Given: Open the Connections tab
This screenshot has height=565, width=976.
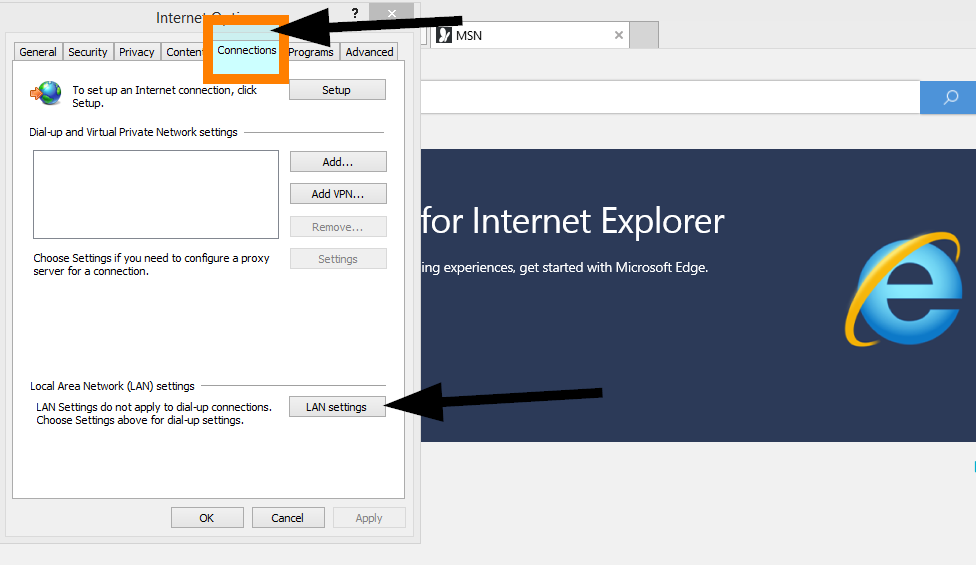Looking at the screenshot, I should coord(246,50).
